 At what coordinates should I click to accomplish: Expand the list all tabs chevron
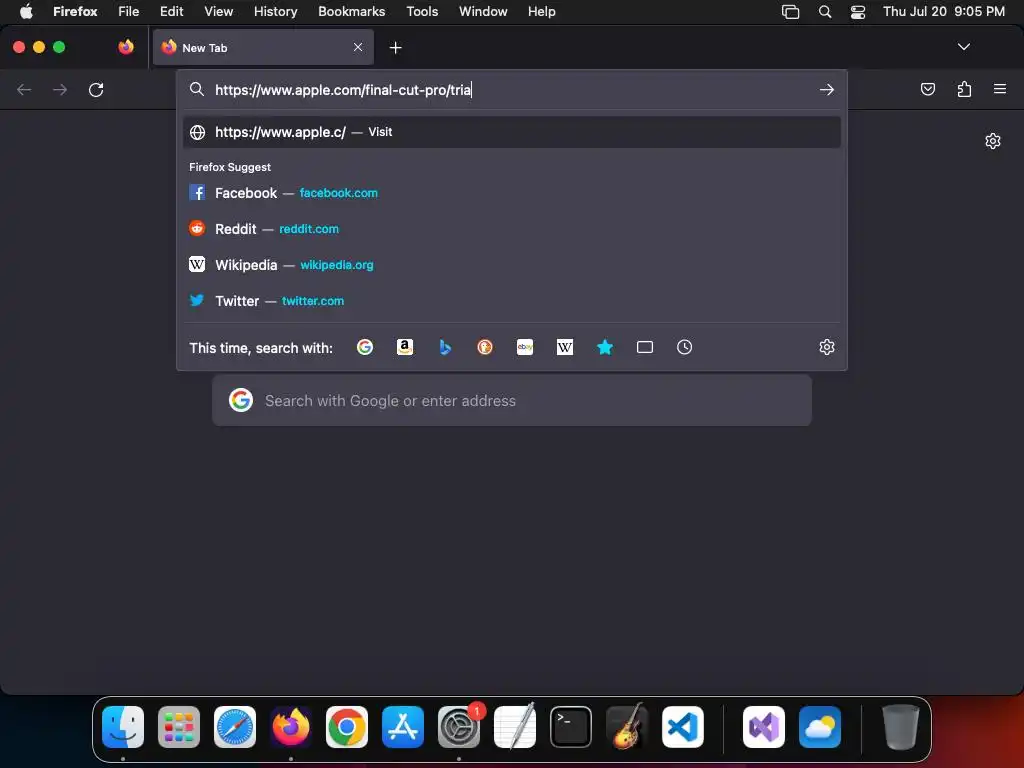point(963,47)
